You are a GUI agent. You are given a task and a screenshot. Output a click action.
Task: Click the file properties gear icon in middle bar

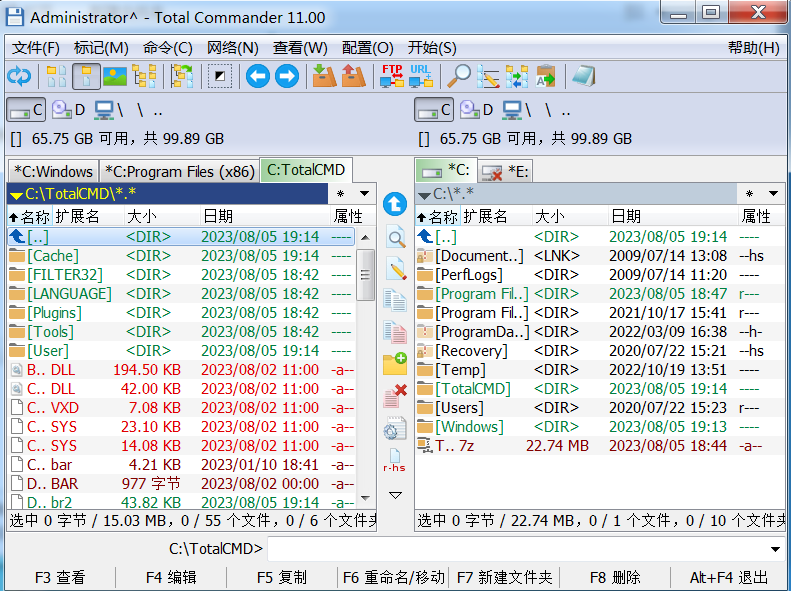click(395, 428)
